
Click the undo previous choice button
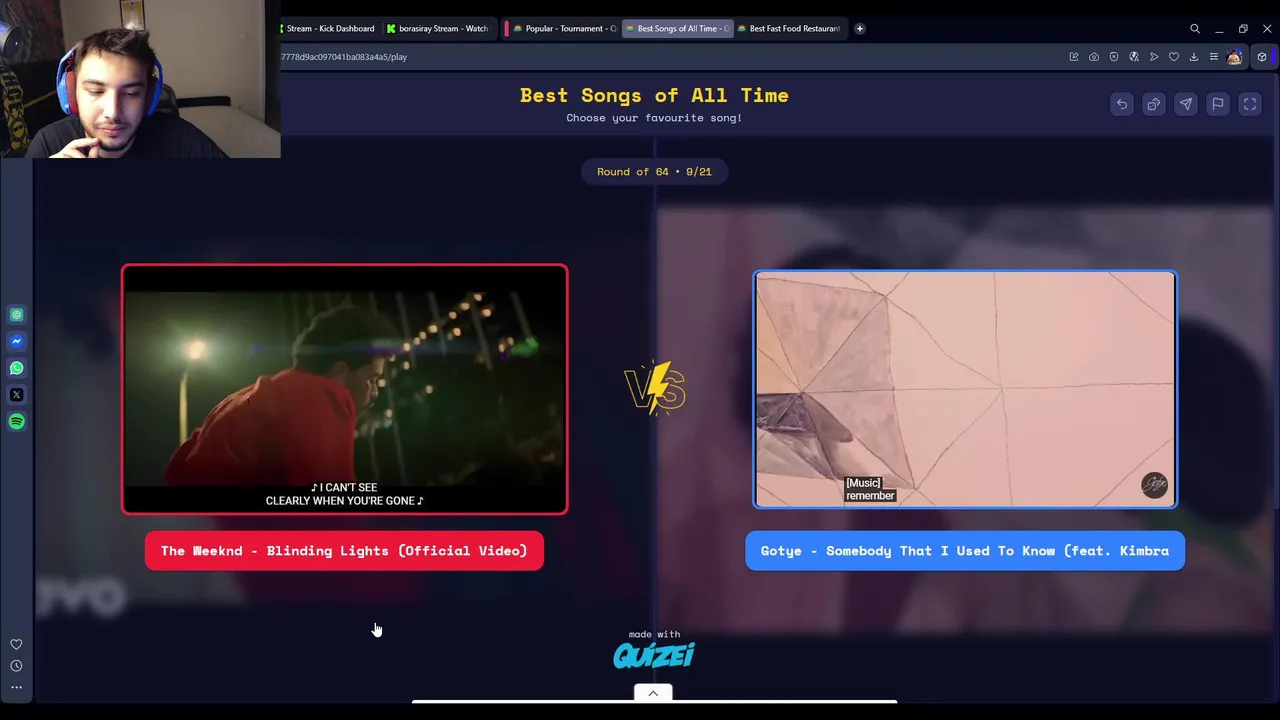click(x=1122, y=104)
